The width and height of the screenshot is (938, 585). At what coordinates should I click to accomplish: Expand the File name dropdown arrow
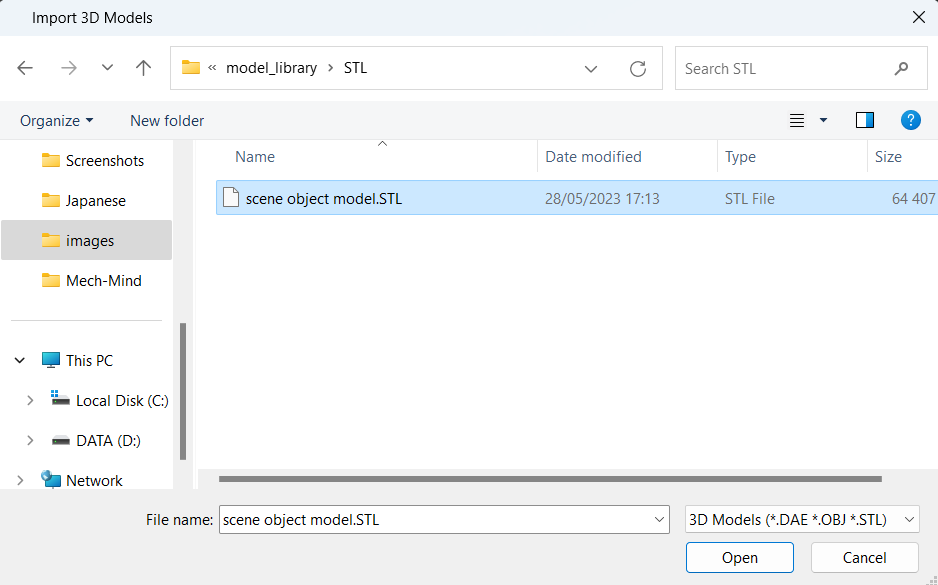659,520
